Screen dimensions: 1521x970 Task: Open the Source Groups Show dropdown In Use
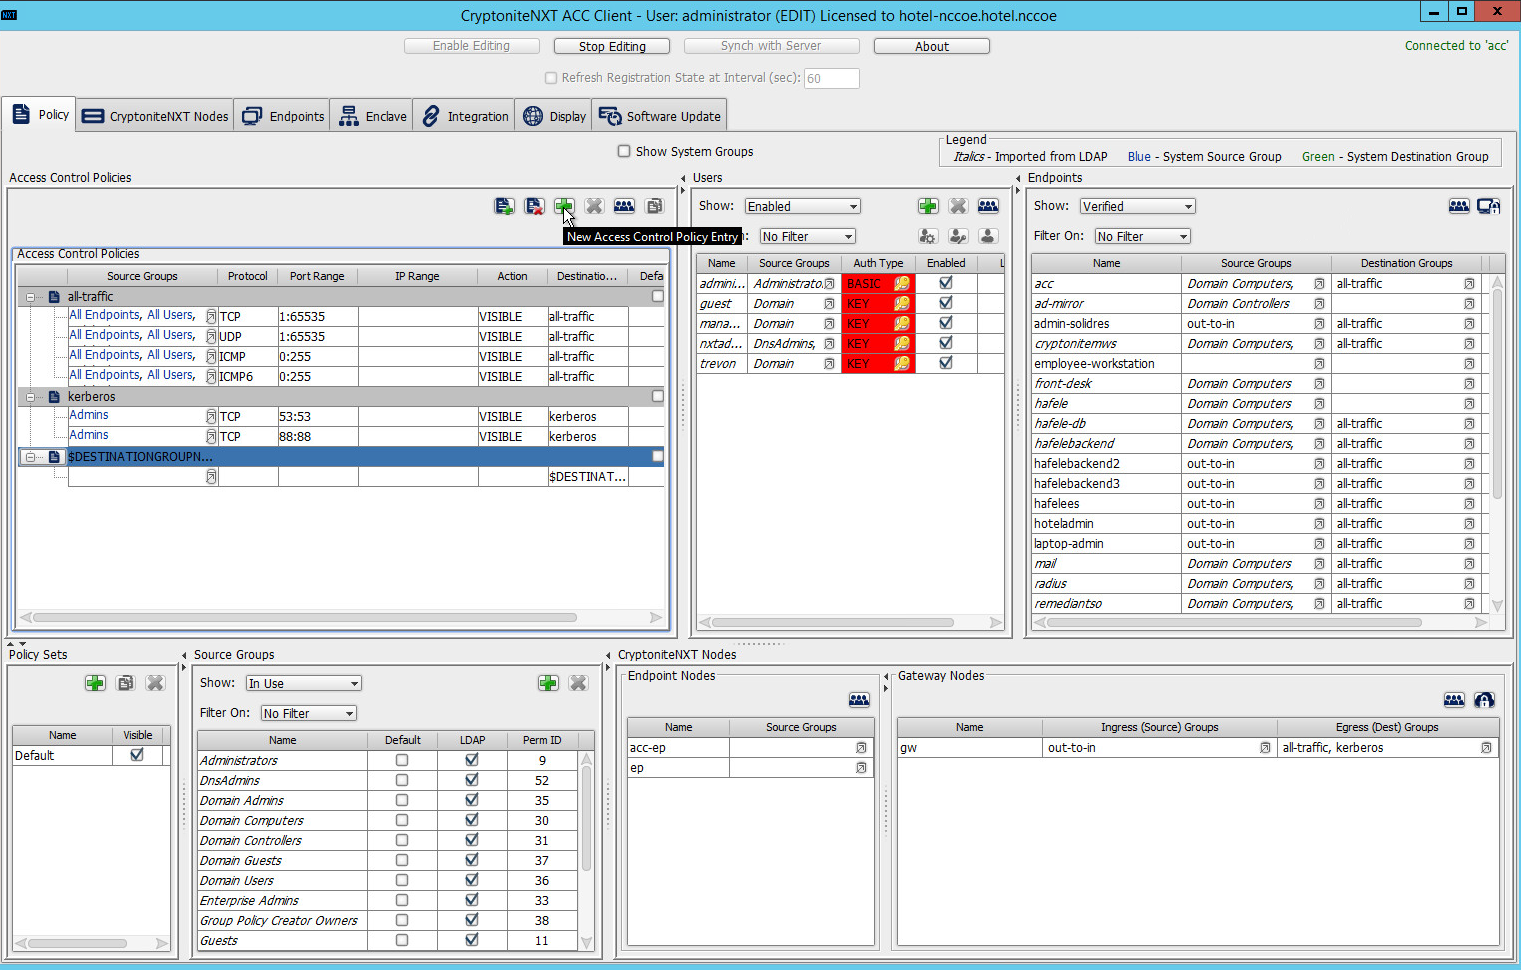304,683
